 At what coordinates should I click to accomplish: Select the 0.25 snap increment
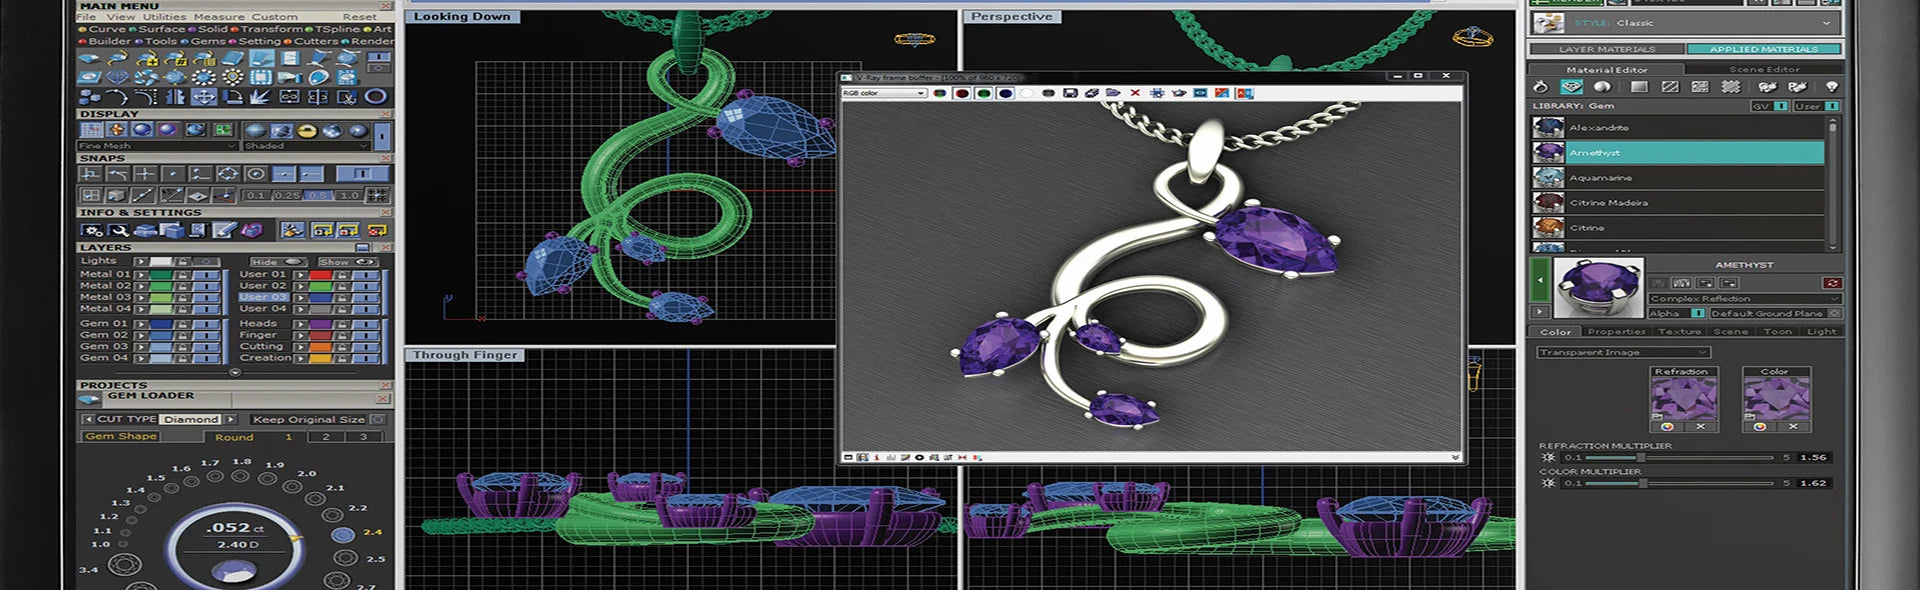pyautogui.click(x=286, y=196)
